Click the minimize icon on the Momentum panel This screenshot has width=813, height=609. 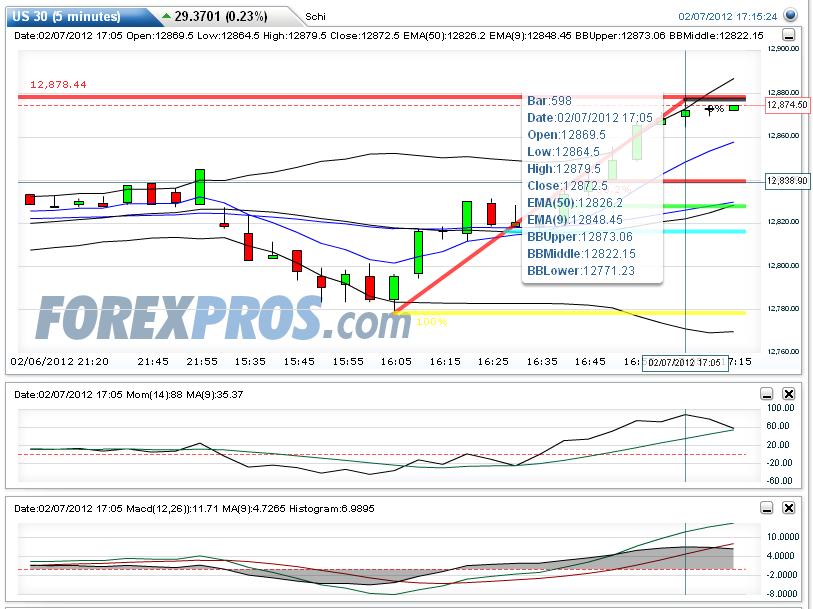tap(767, 392)
